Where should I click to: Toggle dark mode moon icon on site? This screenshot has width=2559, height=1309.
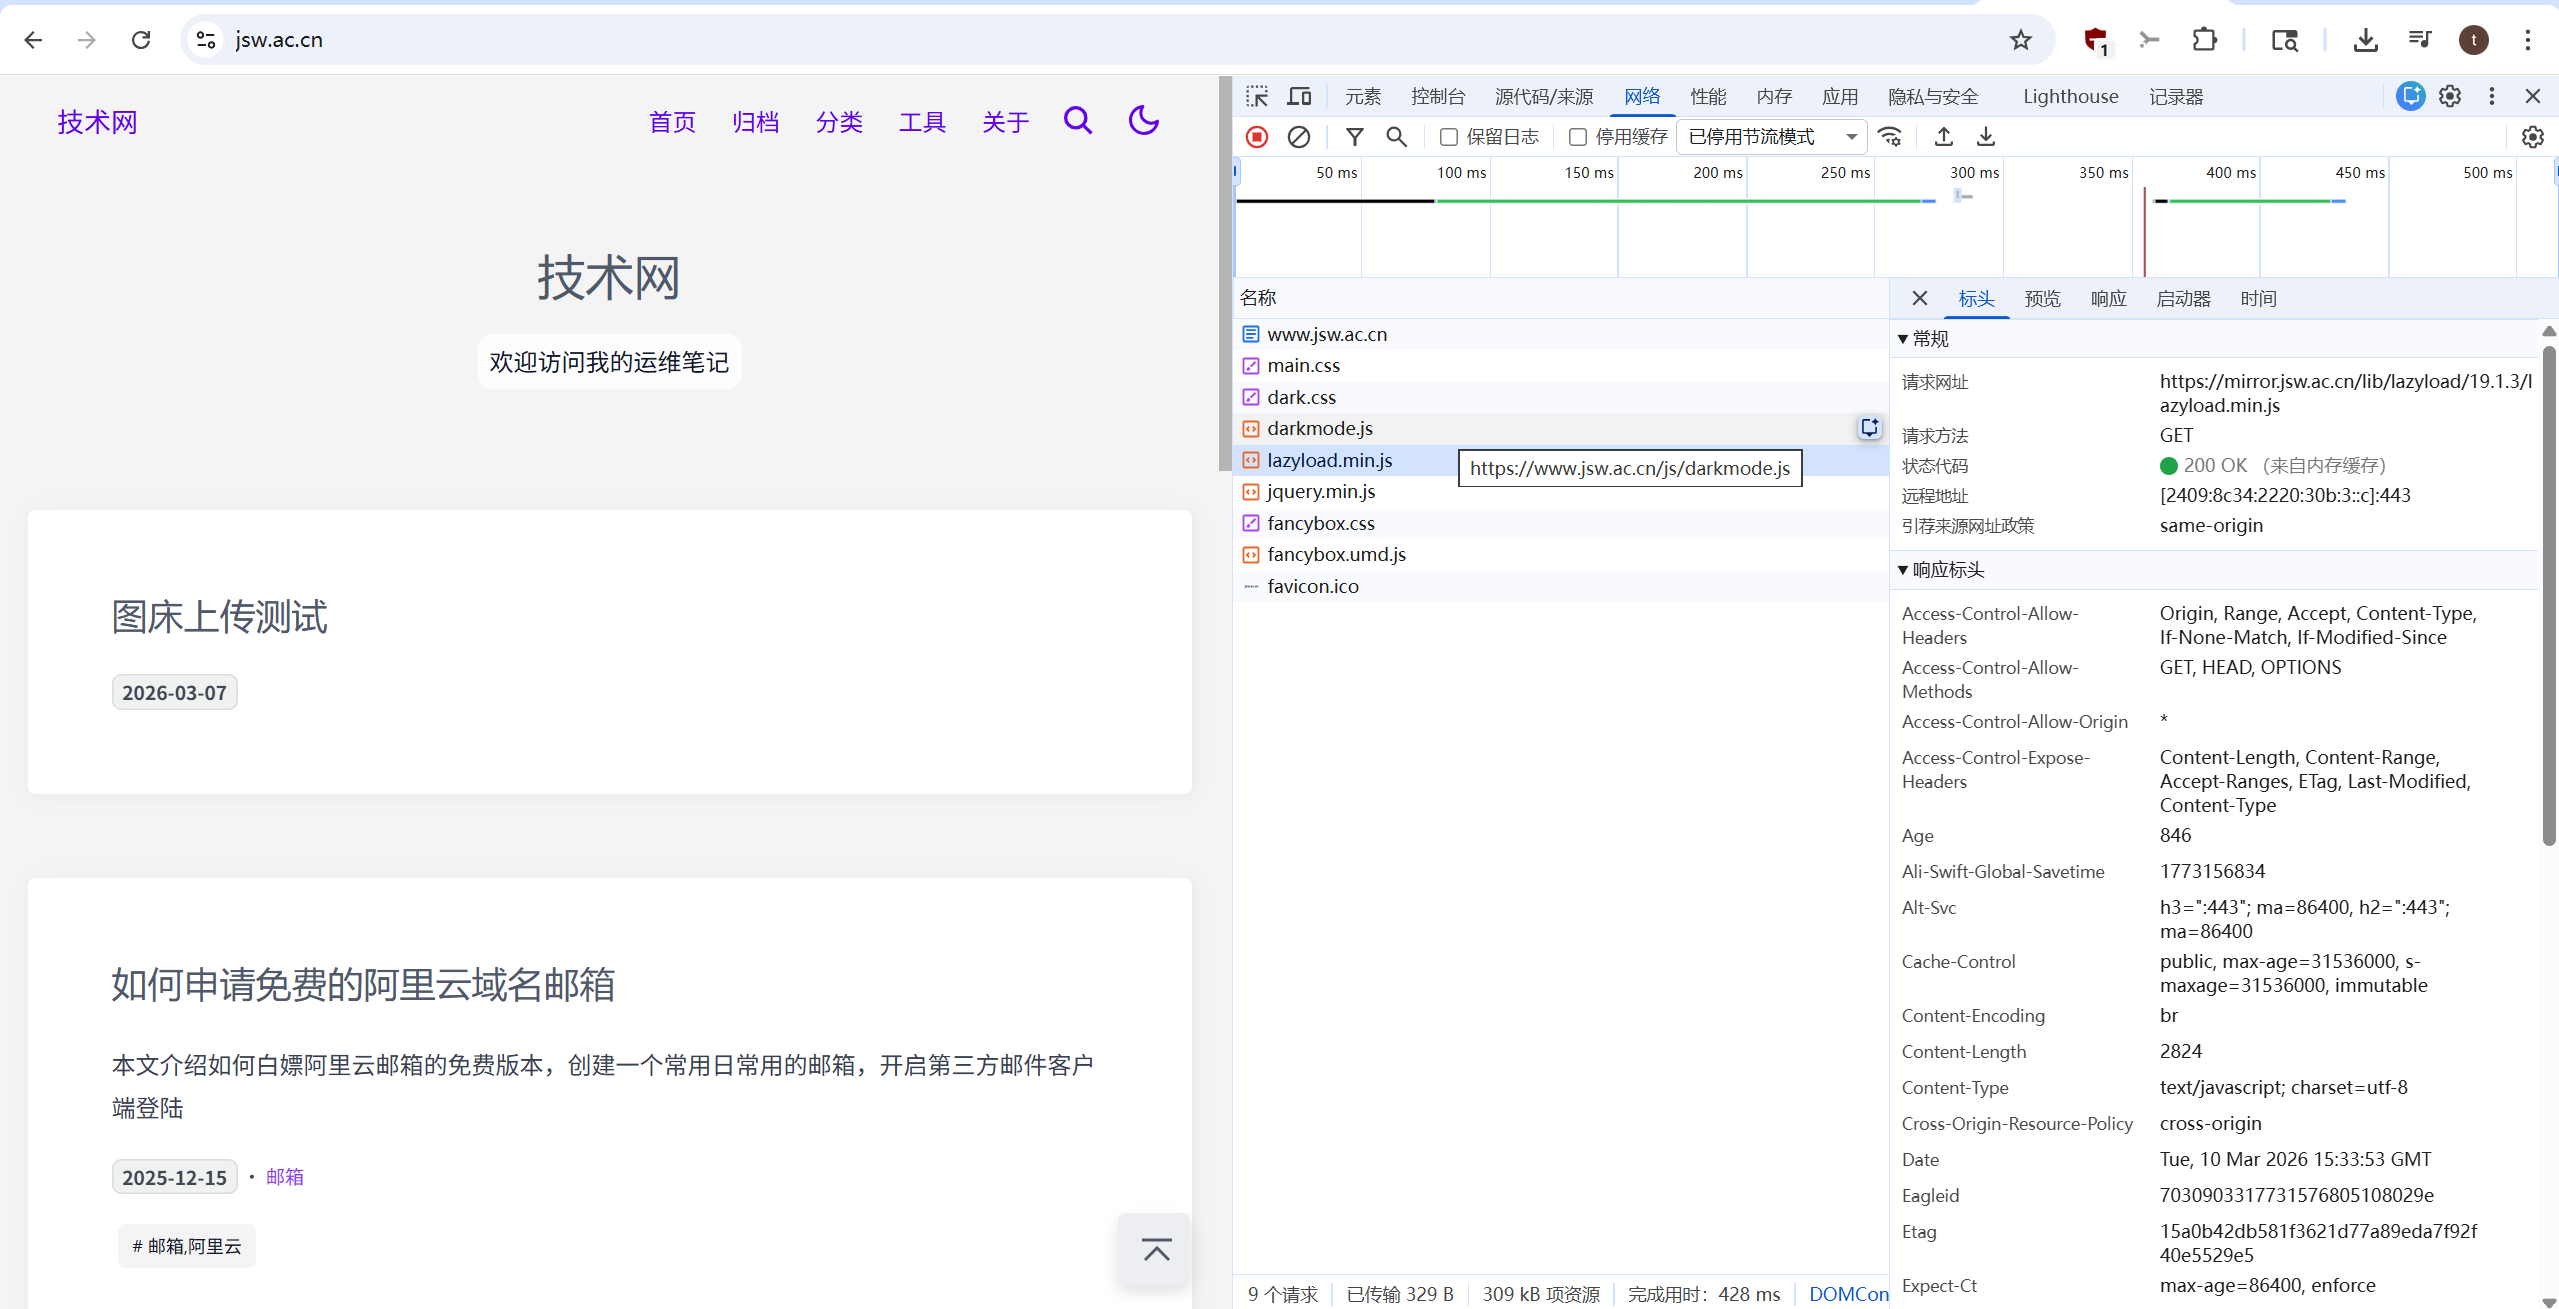[1143, 121]
